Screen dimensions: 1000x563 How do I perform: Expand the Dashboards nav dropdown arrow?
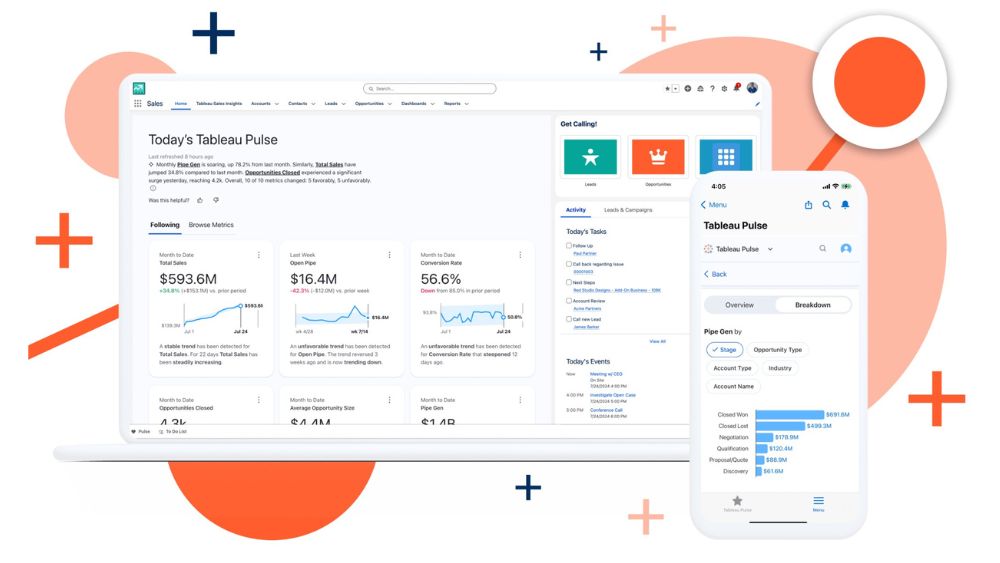pyautogui.click(x=432, y=104)
